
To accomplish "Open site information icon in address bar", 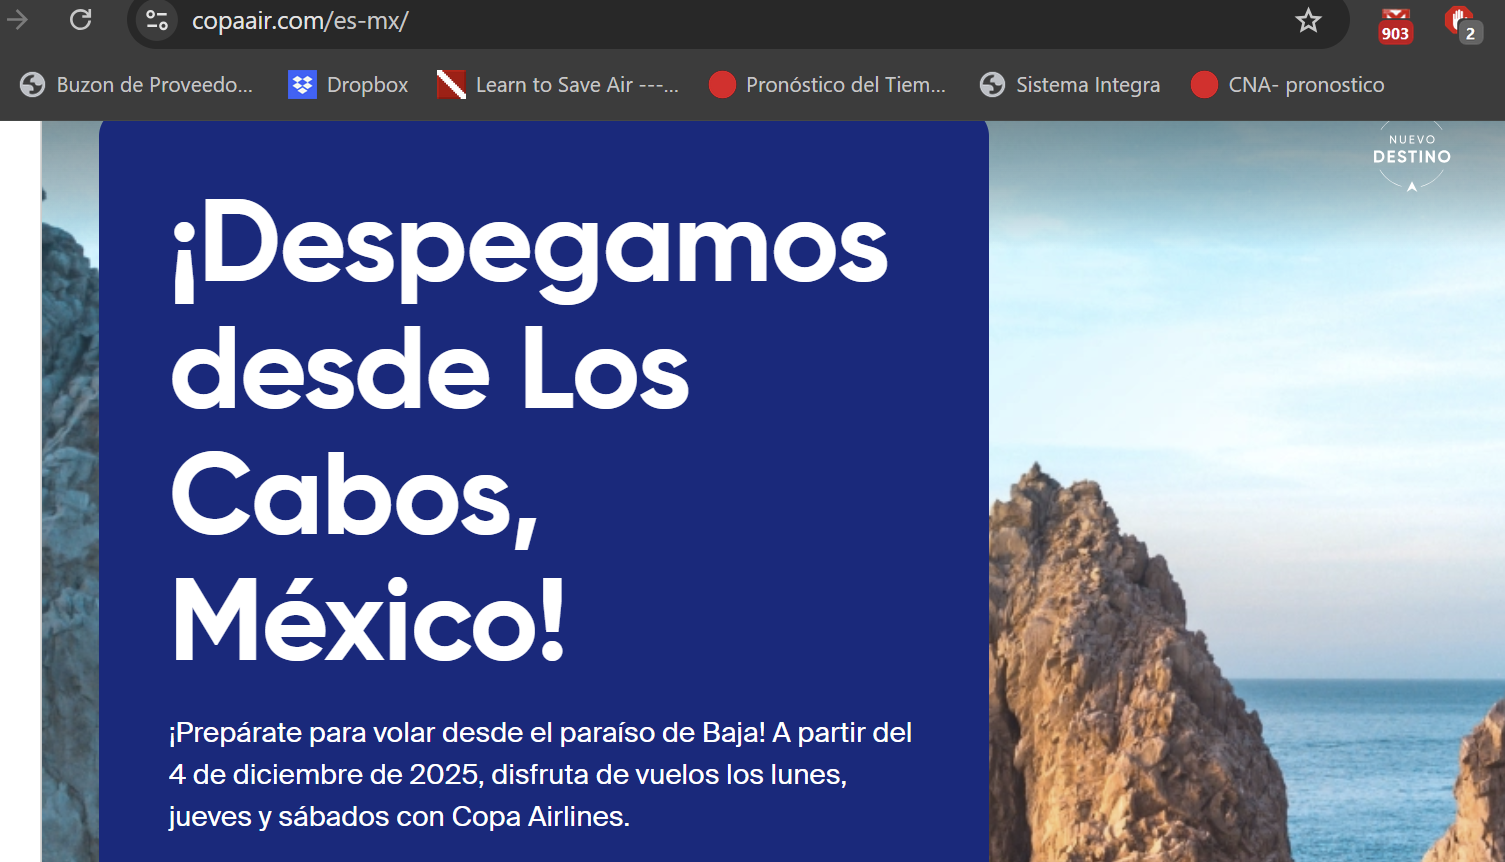I will coord(157,20).
